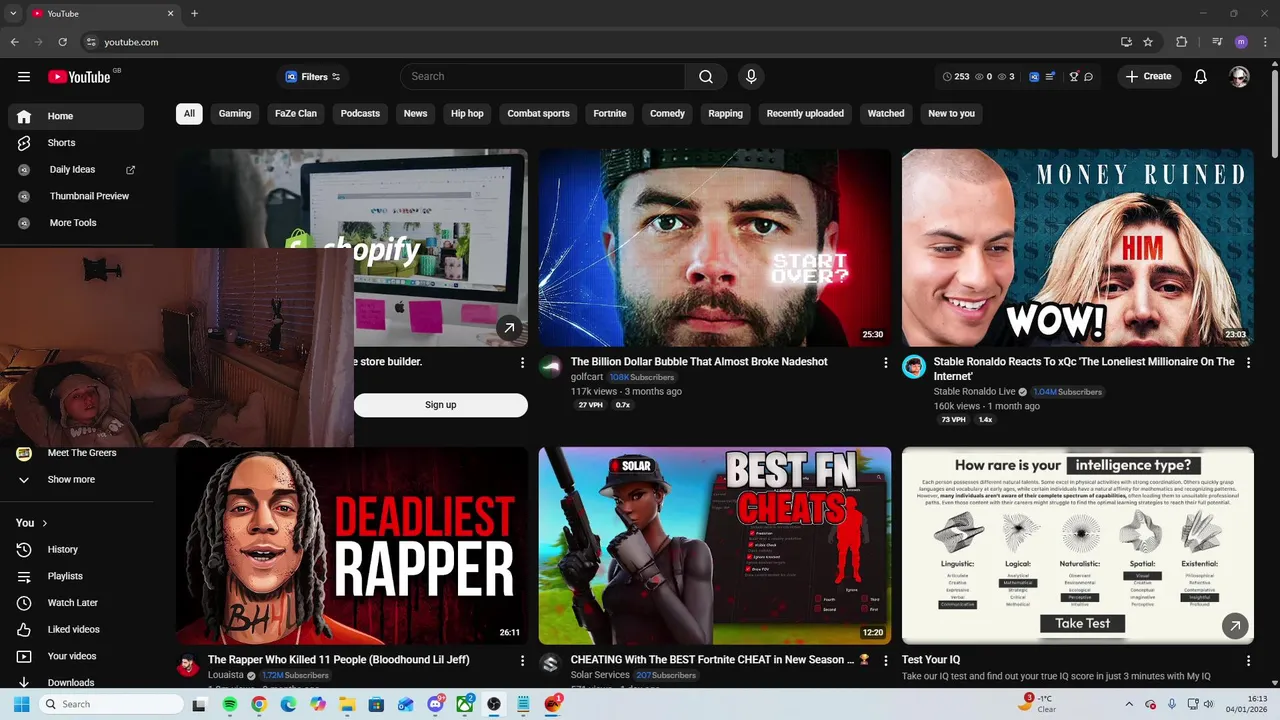Click golfcart channel avatar

[x=550, y=367]
